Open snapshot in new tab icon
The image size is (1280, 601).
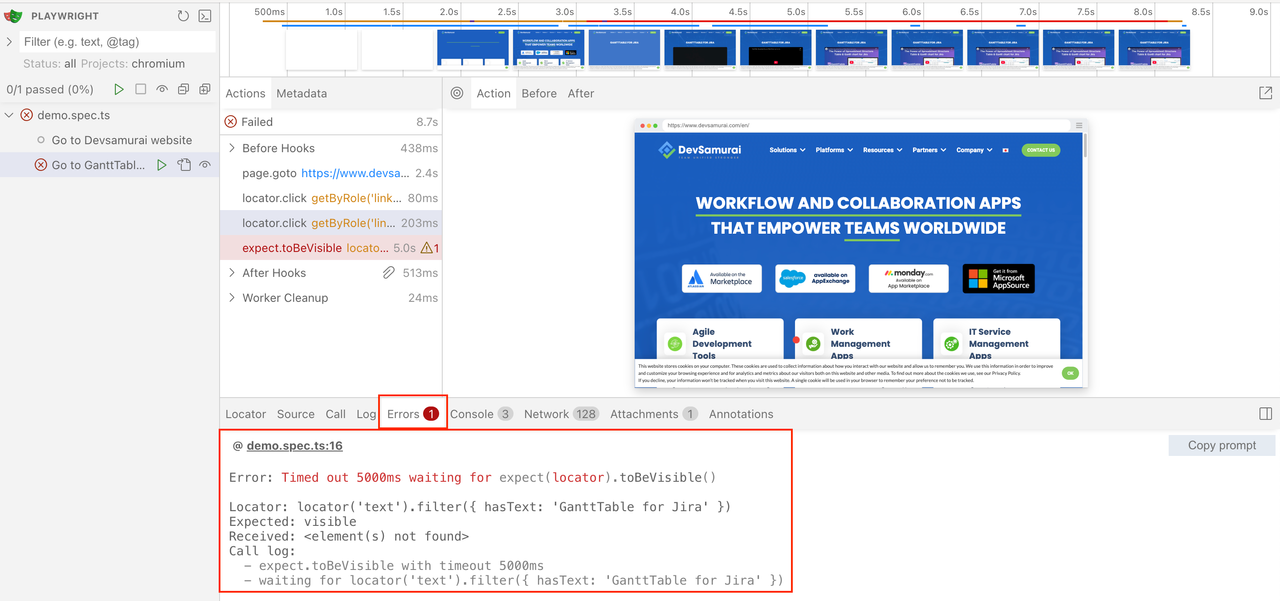click(x=1265, y=93)
